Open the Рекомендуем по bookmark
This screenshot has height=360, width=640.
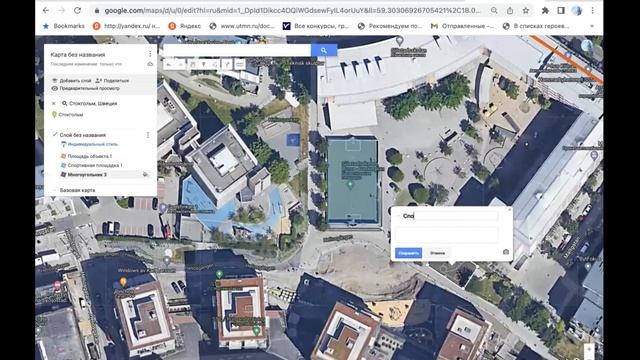[x=390, y=26]
